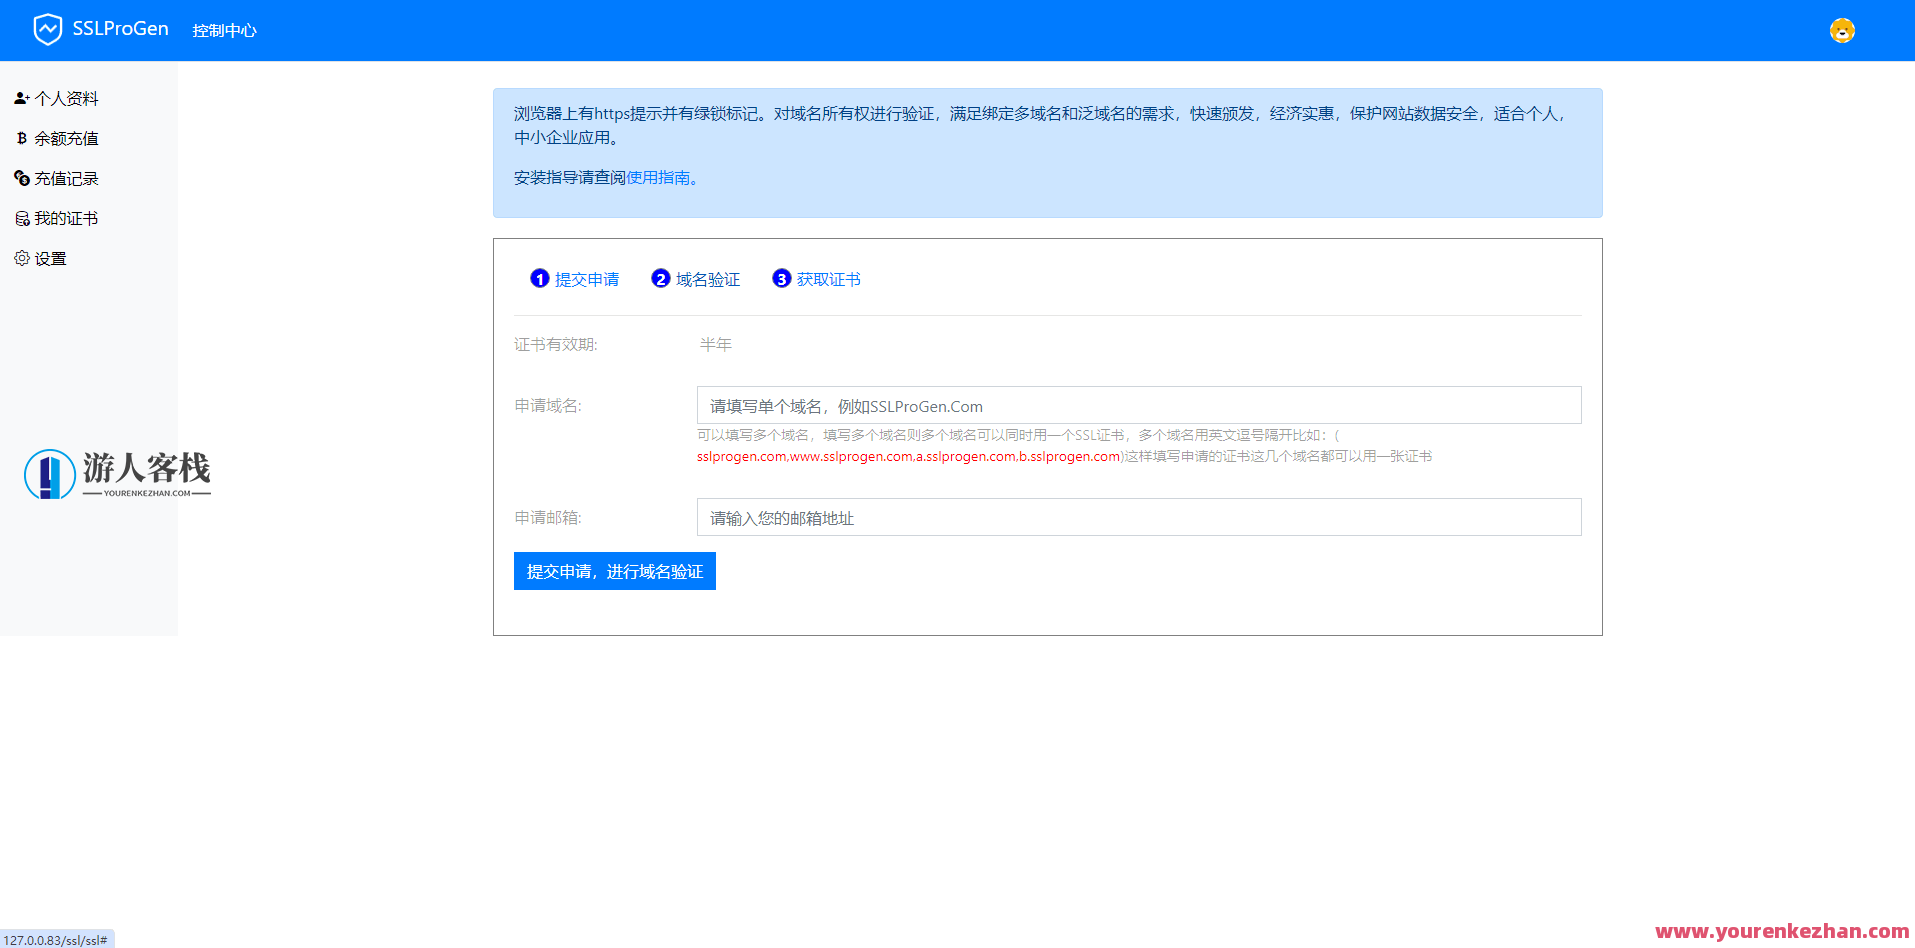Click the step 1 提交申请 circle icon
This screenshot has height=948, width=1915.
click(540, 278)
